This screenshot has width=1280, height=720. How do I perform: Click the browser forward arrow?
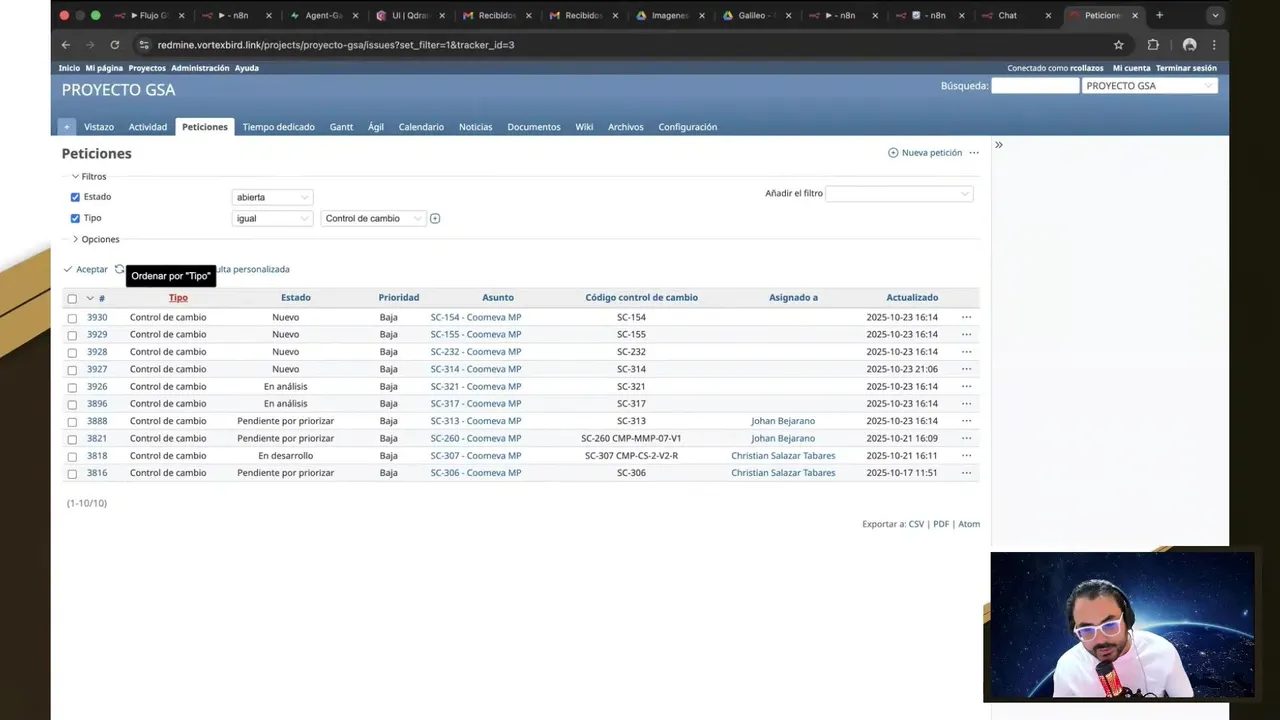[90, 45]
